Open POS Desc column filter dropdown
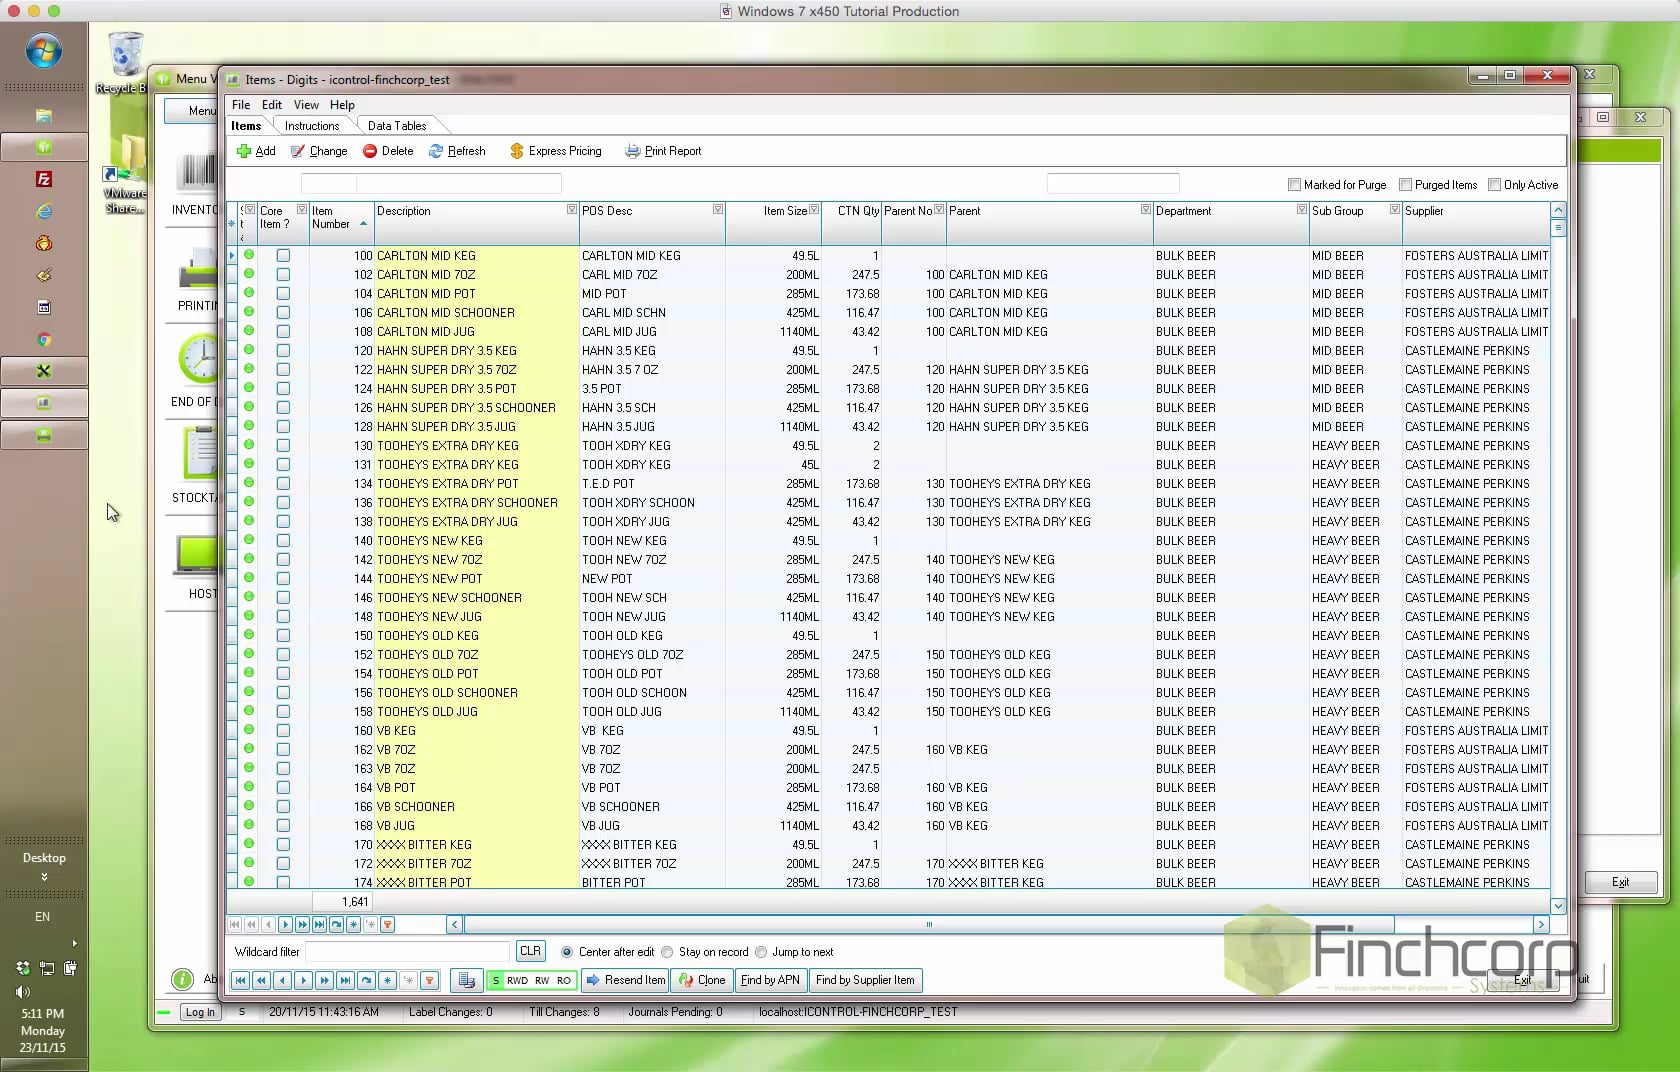 [x=718, y=209]
